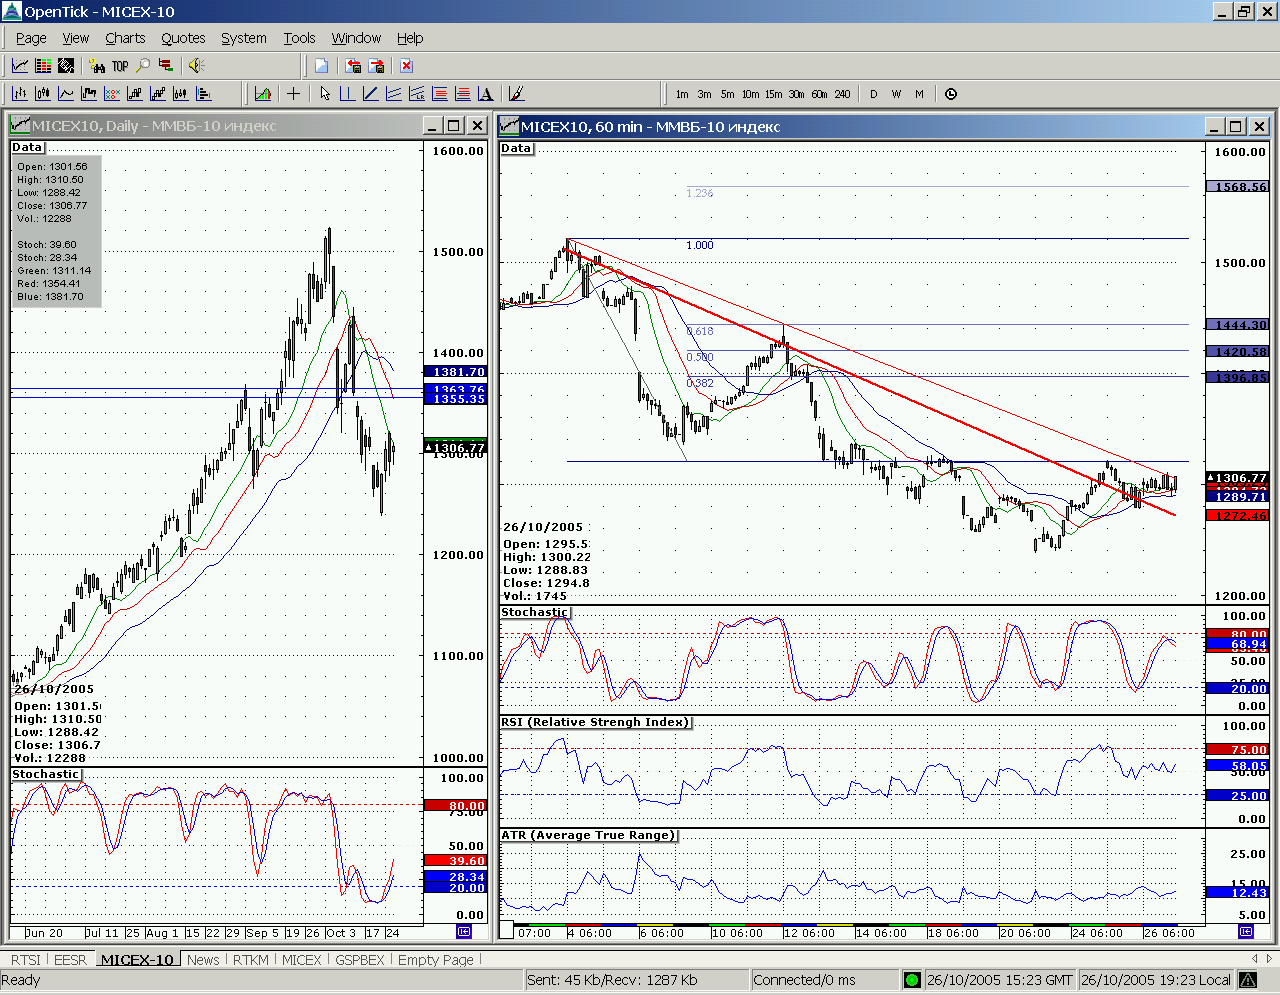Click the RSI (Relative Strengh Index) label
Screen dimensions: 1280x995
(x=596, y=722)
